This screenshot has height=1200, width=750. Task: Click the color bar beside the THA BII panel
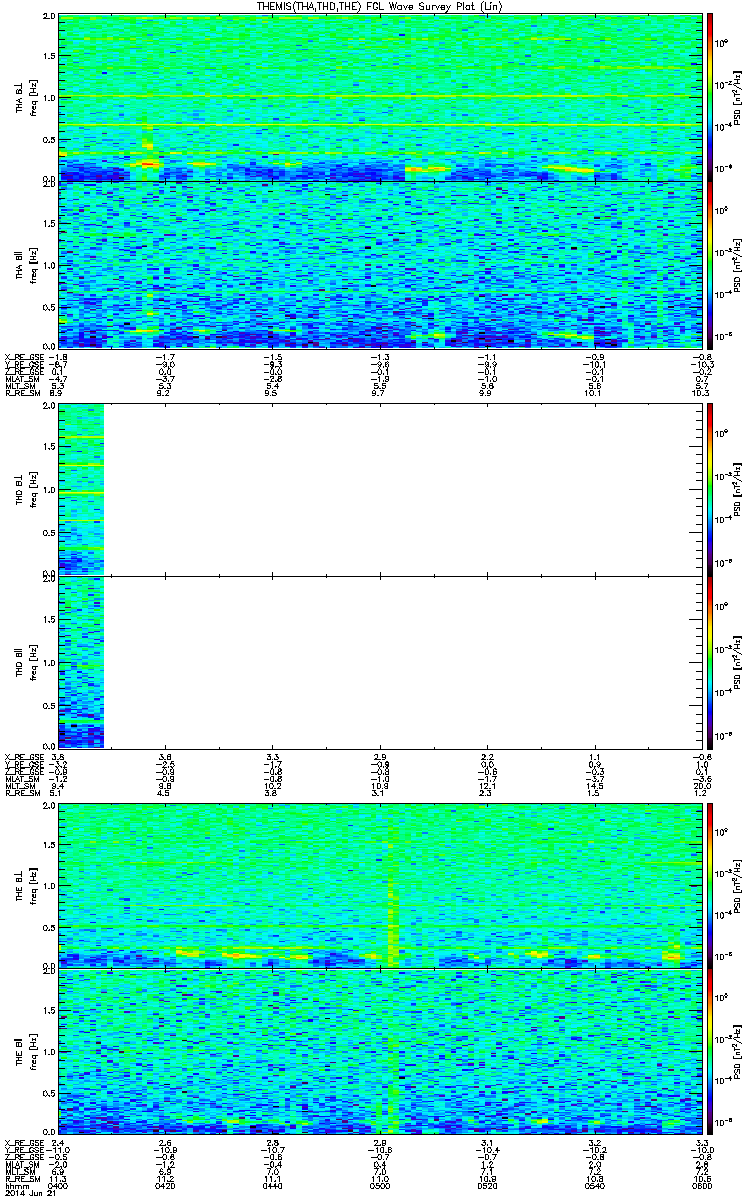pos(710,265)
